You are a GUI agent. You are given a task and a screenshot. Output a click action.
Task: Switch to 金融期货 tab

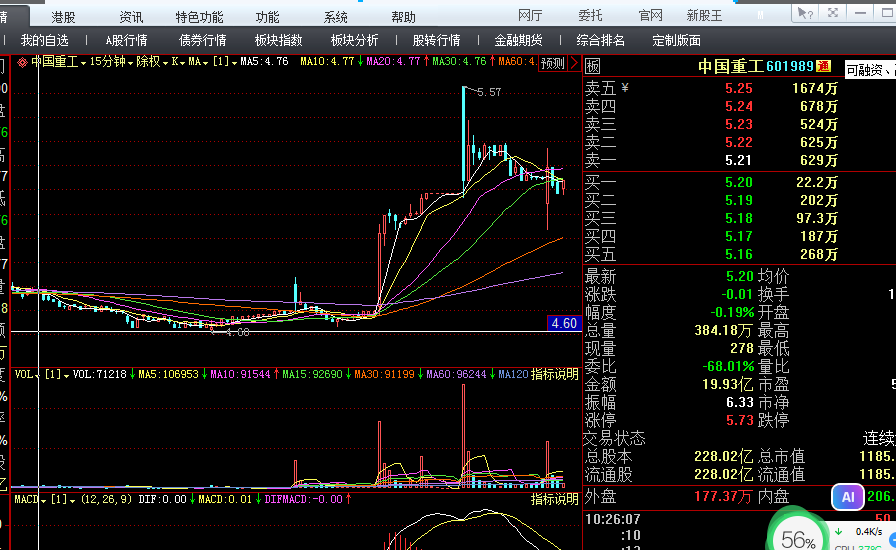[518, 41]
